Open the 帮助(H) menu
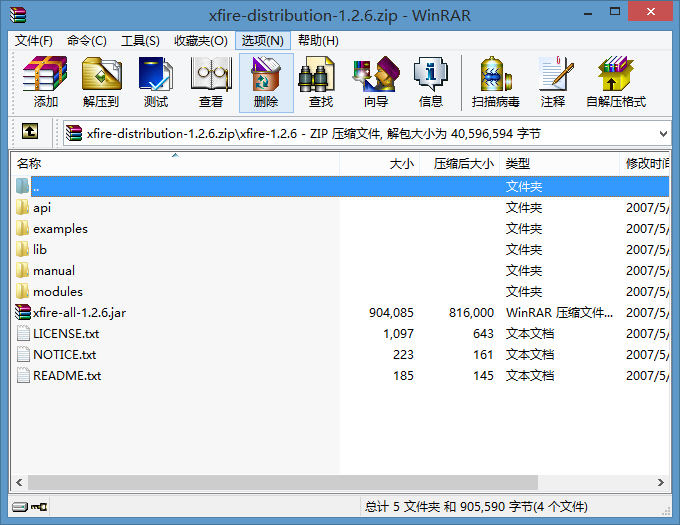Screen dimensions: 680x525 318,41
